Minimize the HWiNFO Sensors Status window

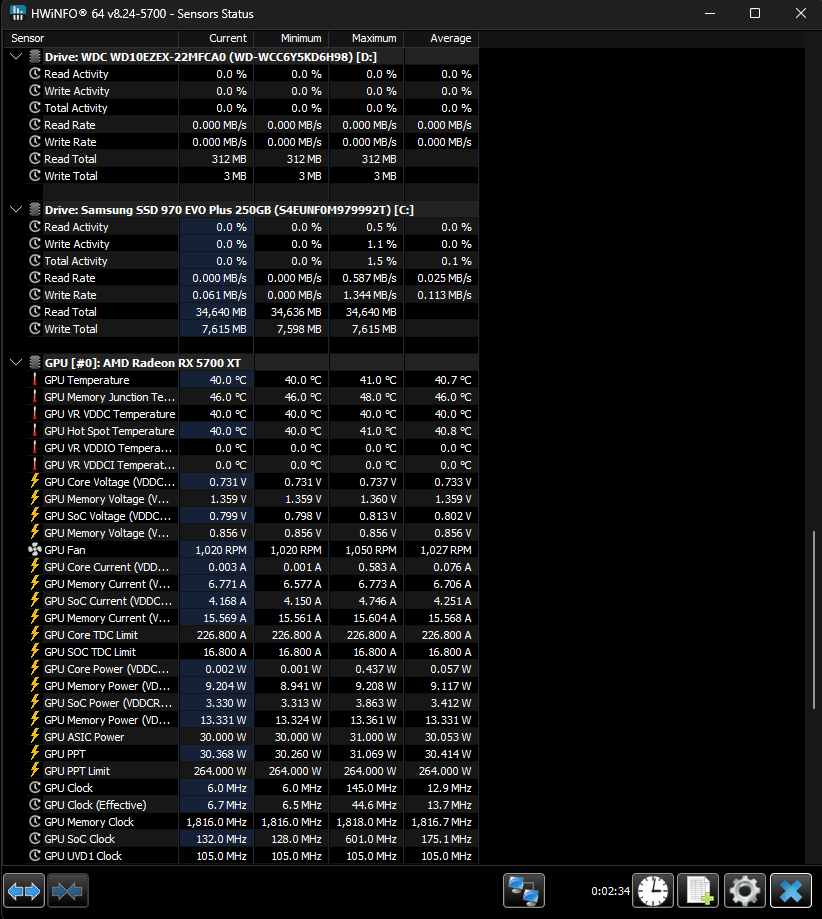(x=710, y=13)
